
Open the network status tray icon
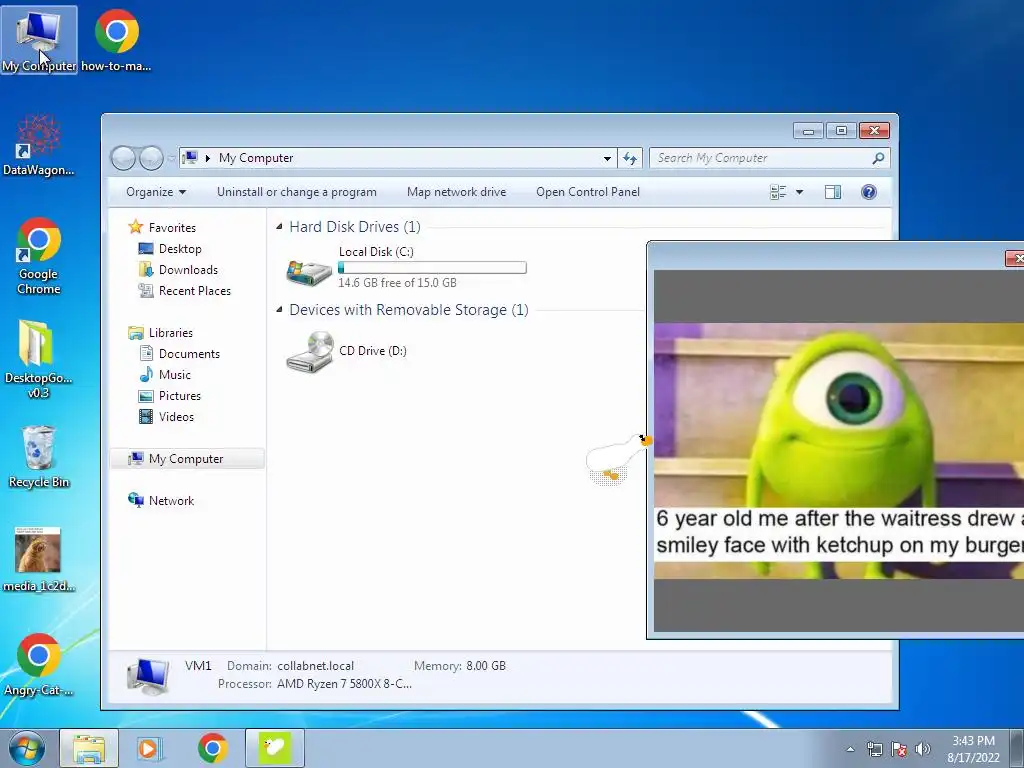(874, 749)
